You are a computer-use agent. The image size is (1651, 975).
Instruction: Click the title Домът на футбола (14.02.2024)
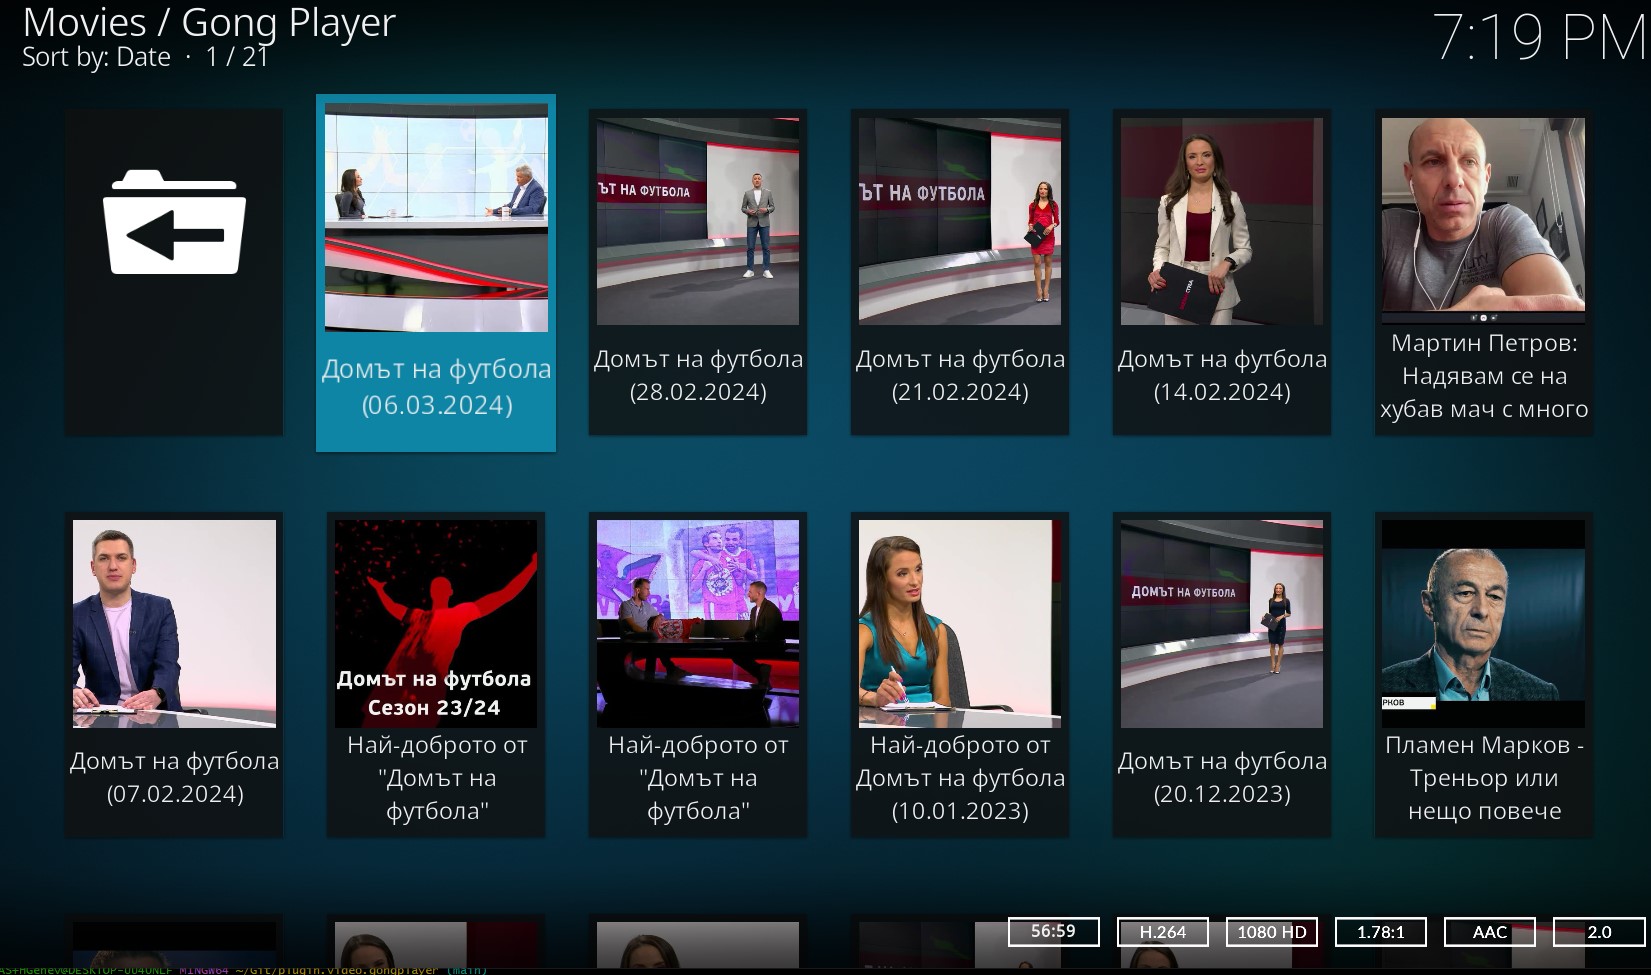tap(1222, 375)
